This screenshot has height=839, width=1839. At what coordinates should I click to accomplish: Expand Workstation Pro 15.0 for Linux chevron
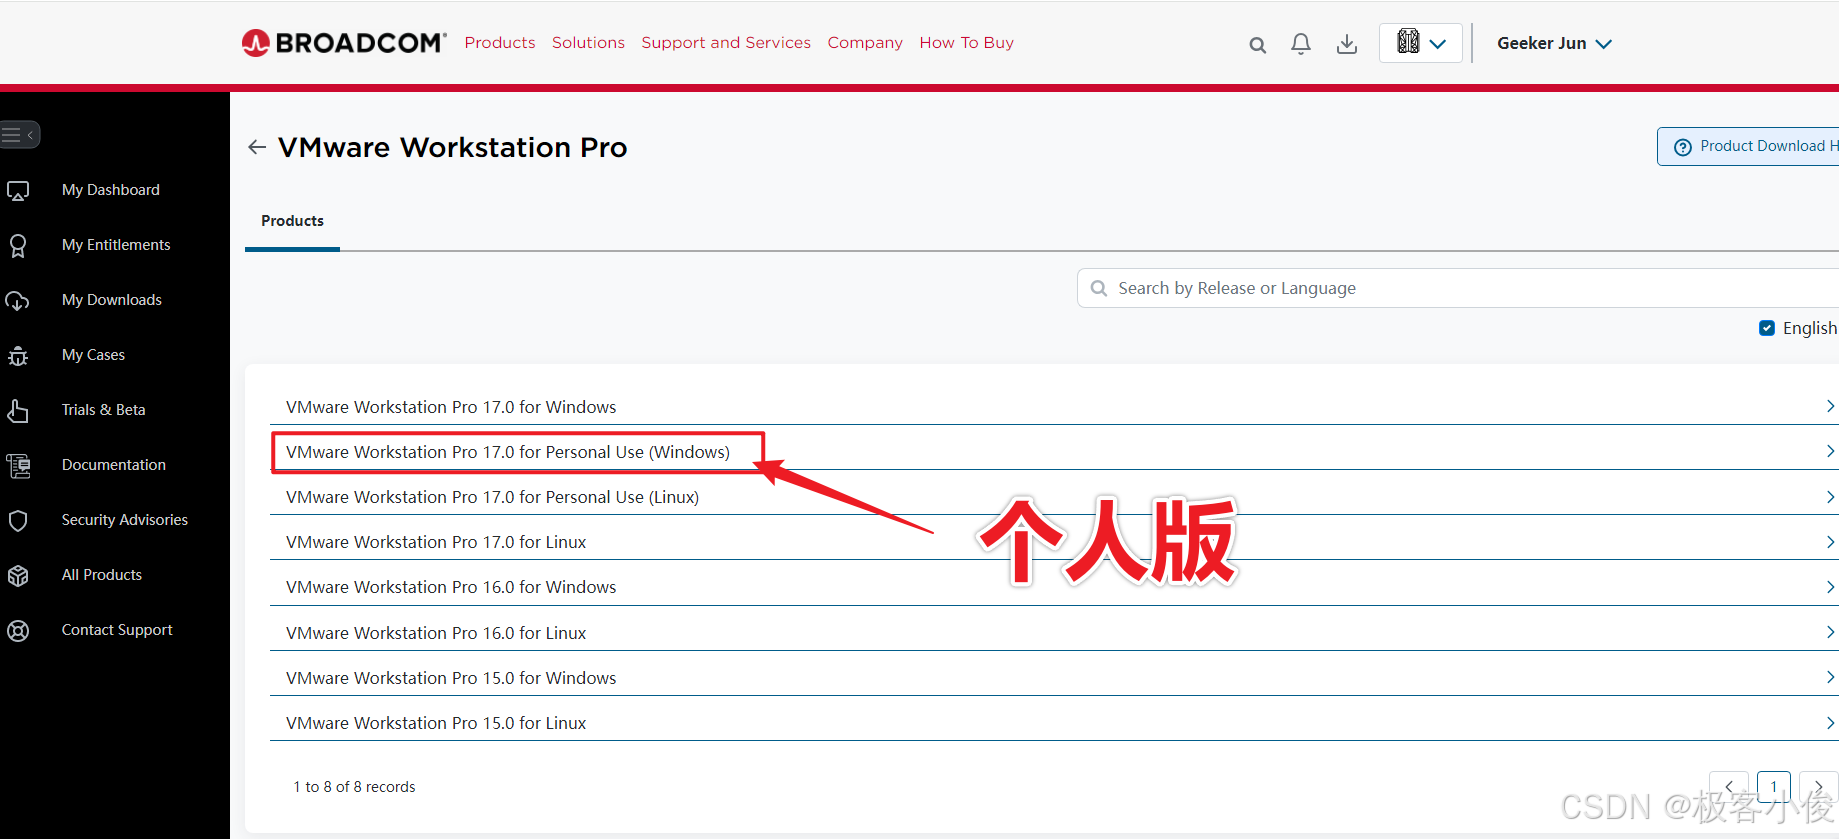[x=1830, y=723]
